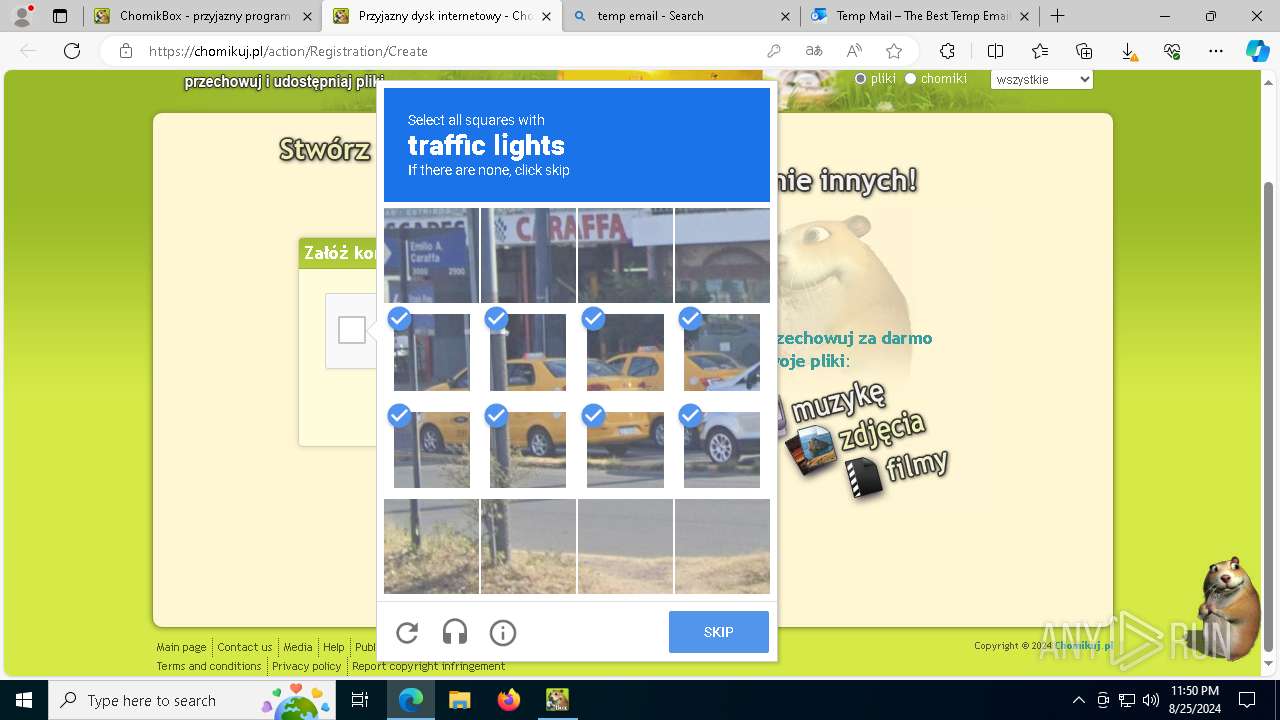
Task: Open the Main page footer link
Action: tap(181, 647)
